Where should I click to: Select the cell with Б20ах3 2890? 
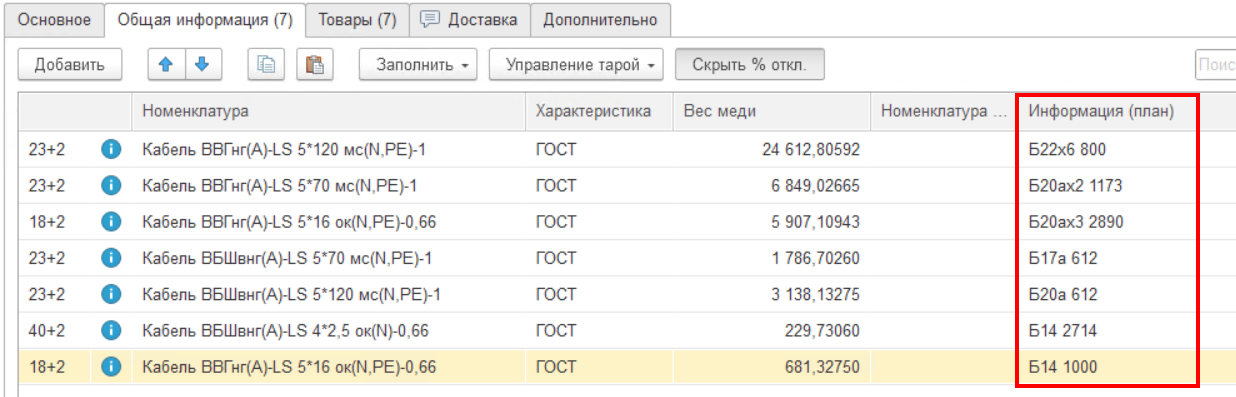[x=1107, y=222]
